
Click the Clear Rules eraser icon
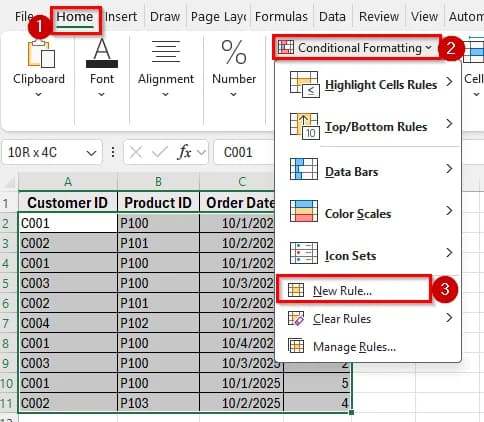point(296,318)
